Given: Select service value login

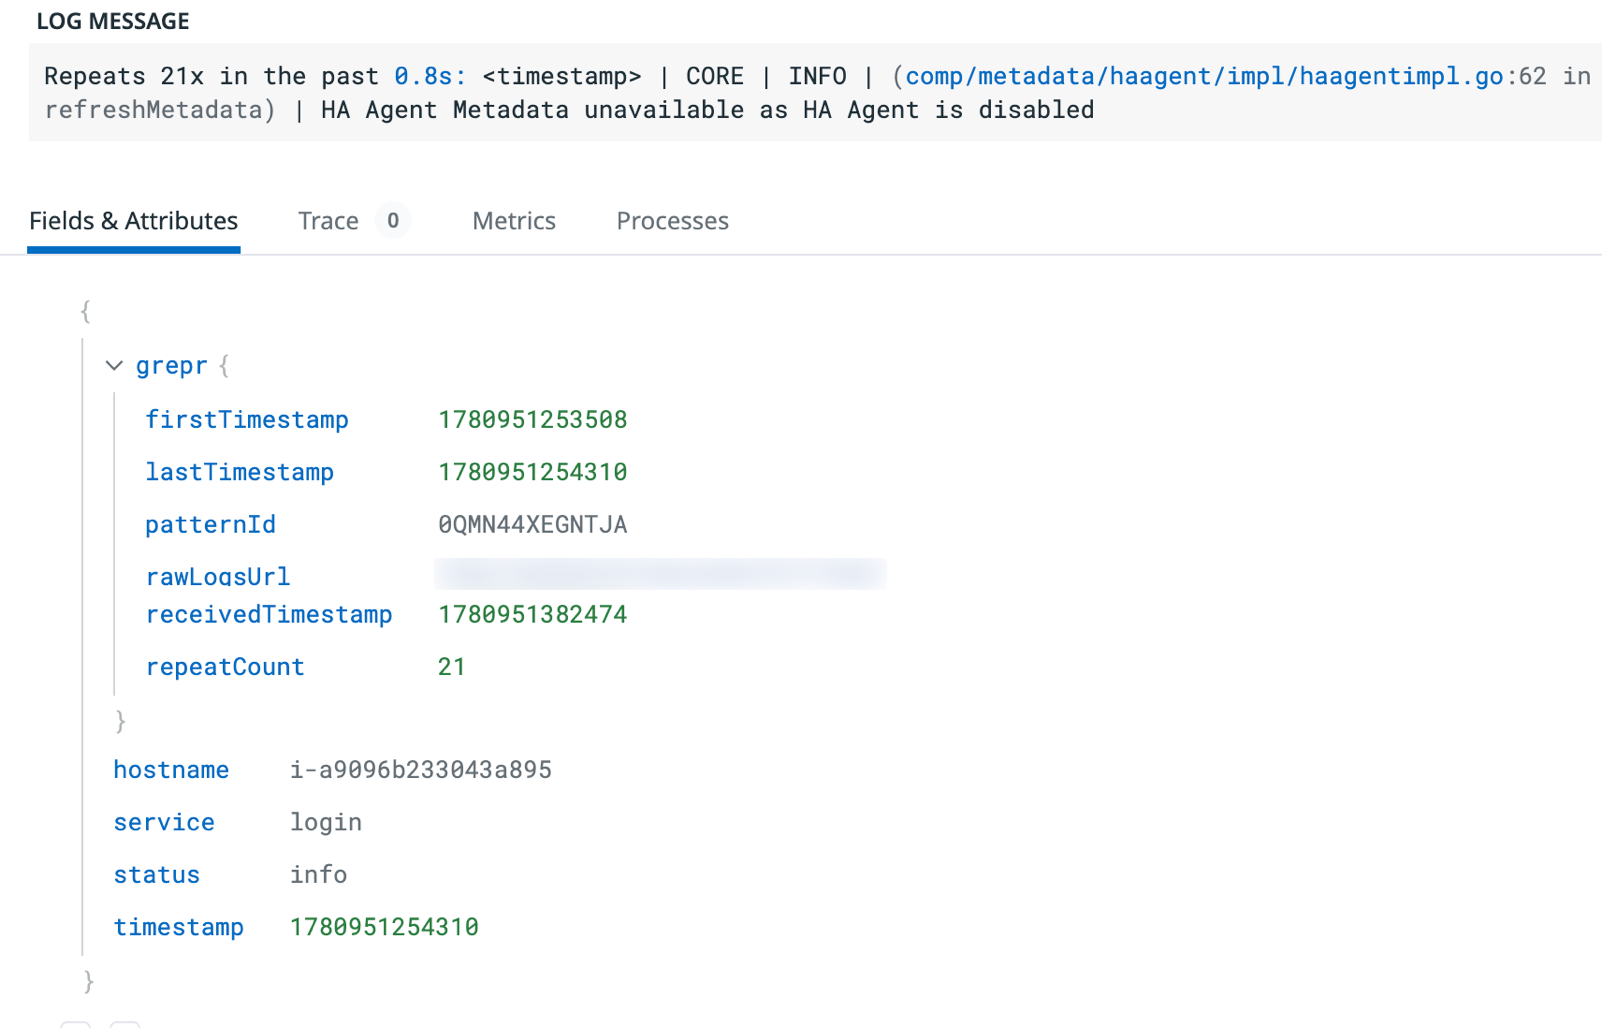Looking at the screenshot, I should pos(326,822).
